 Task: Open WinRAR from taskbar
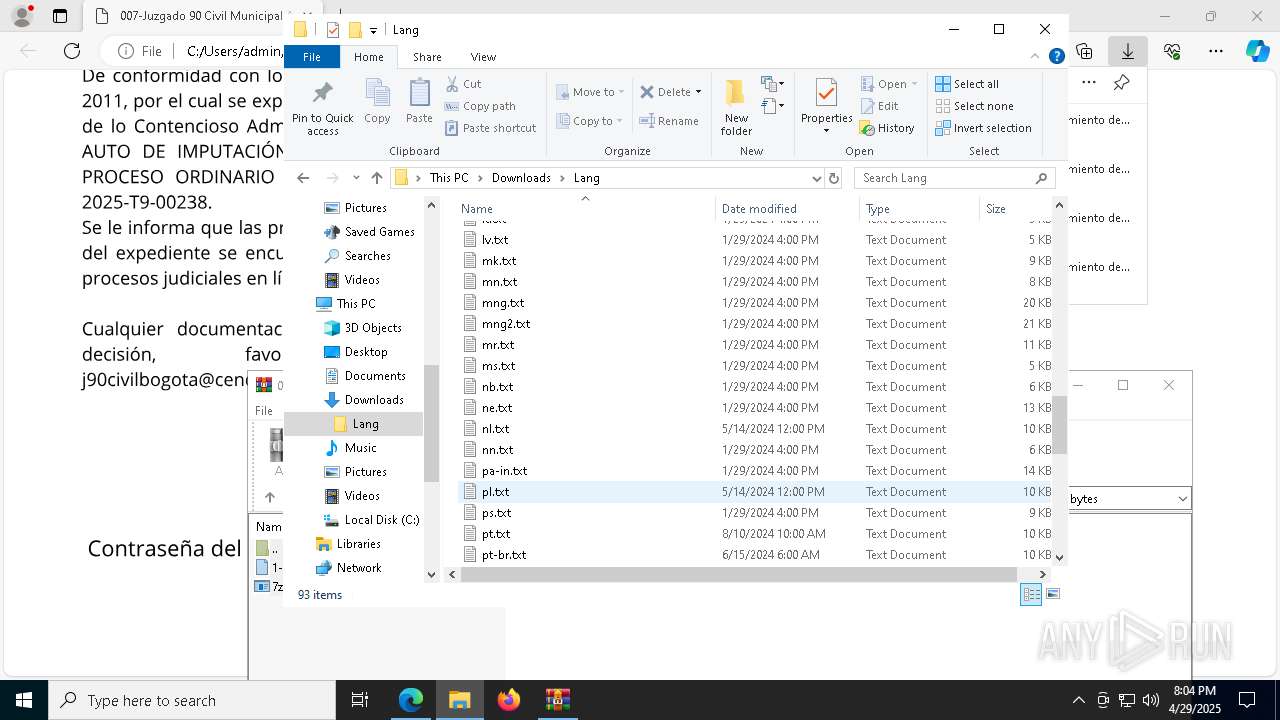pyautogui.click(x=557, y=700)
